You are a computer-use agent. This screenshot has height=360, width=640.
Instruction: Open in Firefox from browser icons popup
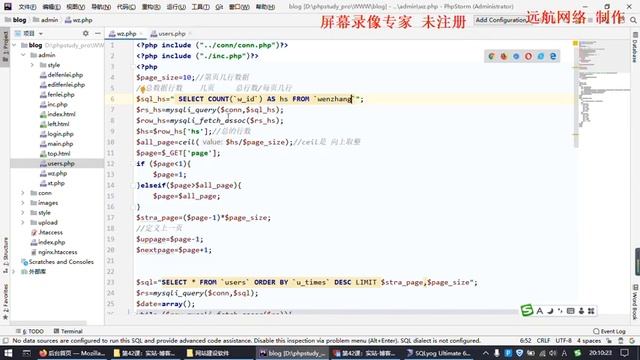tap(504, 56)
